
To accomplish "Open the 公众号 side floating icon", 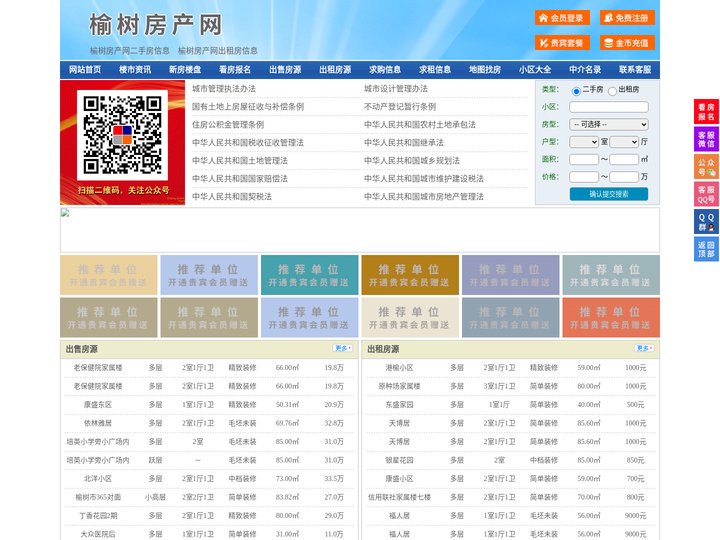I will [x=706, y=167].
